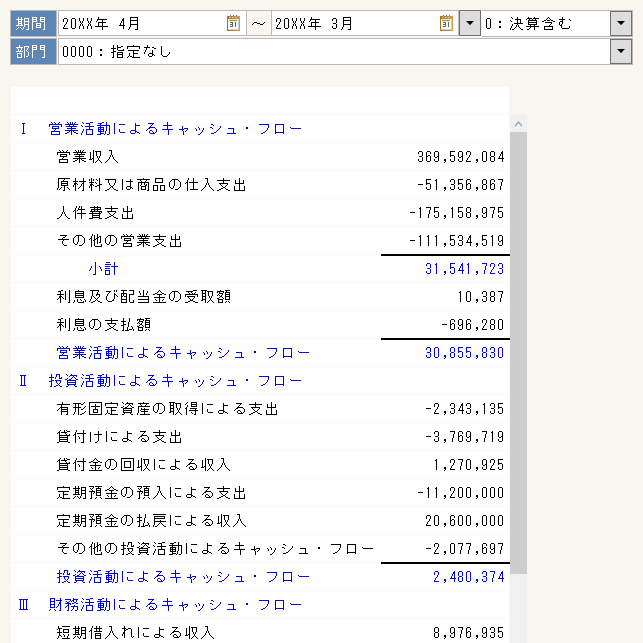Image resolution: width=643 pixels, height=643 pixels.
Task: Select row 利息及び配当金の受取額
Action: click(260, 296)
